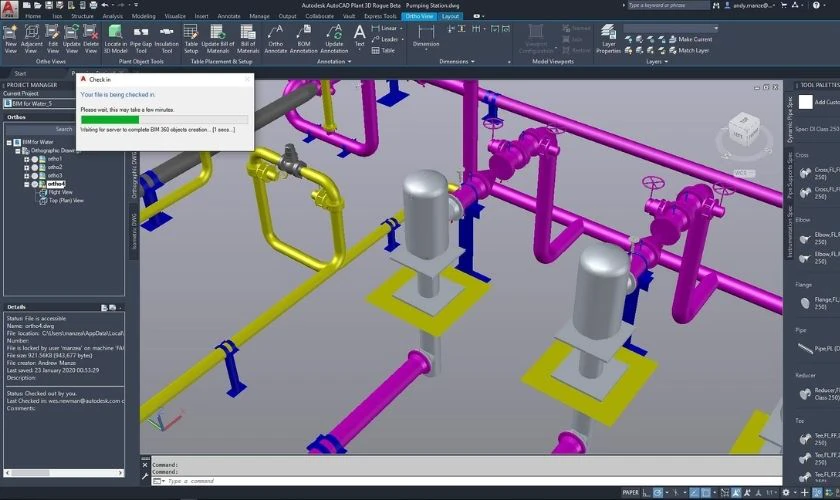This screenshot has width=840, height=500.
Task: Toggle PAPER space in the status bar
Action: pos(631,492)
